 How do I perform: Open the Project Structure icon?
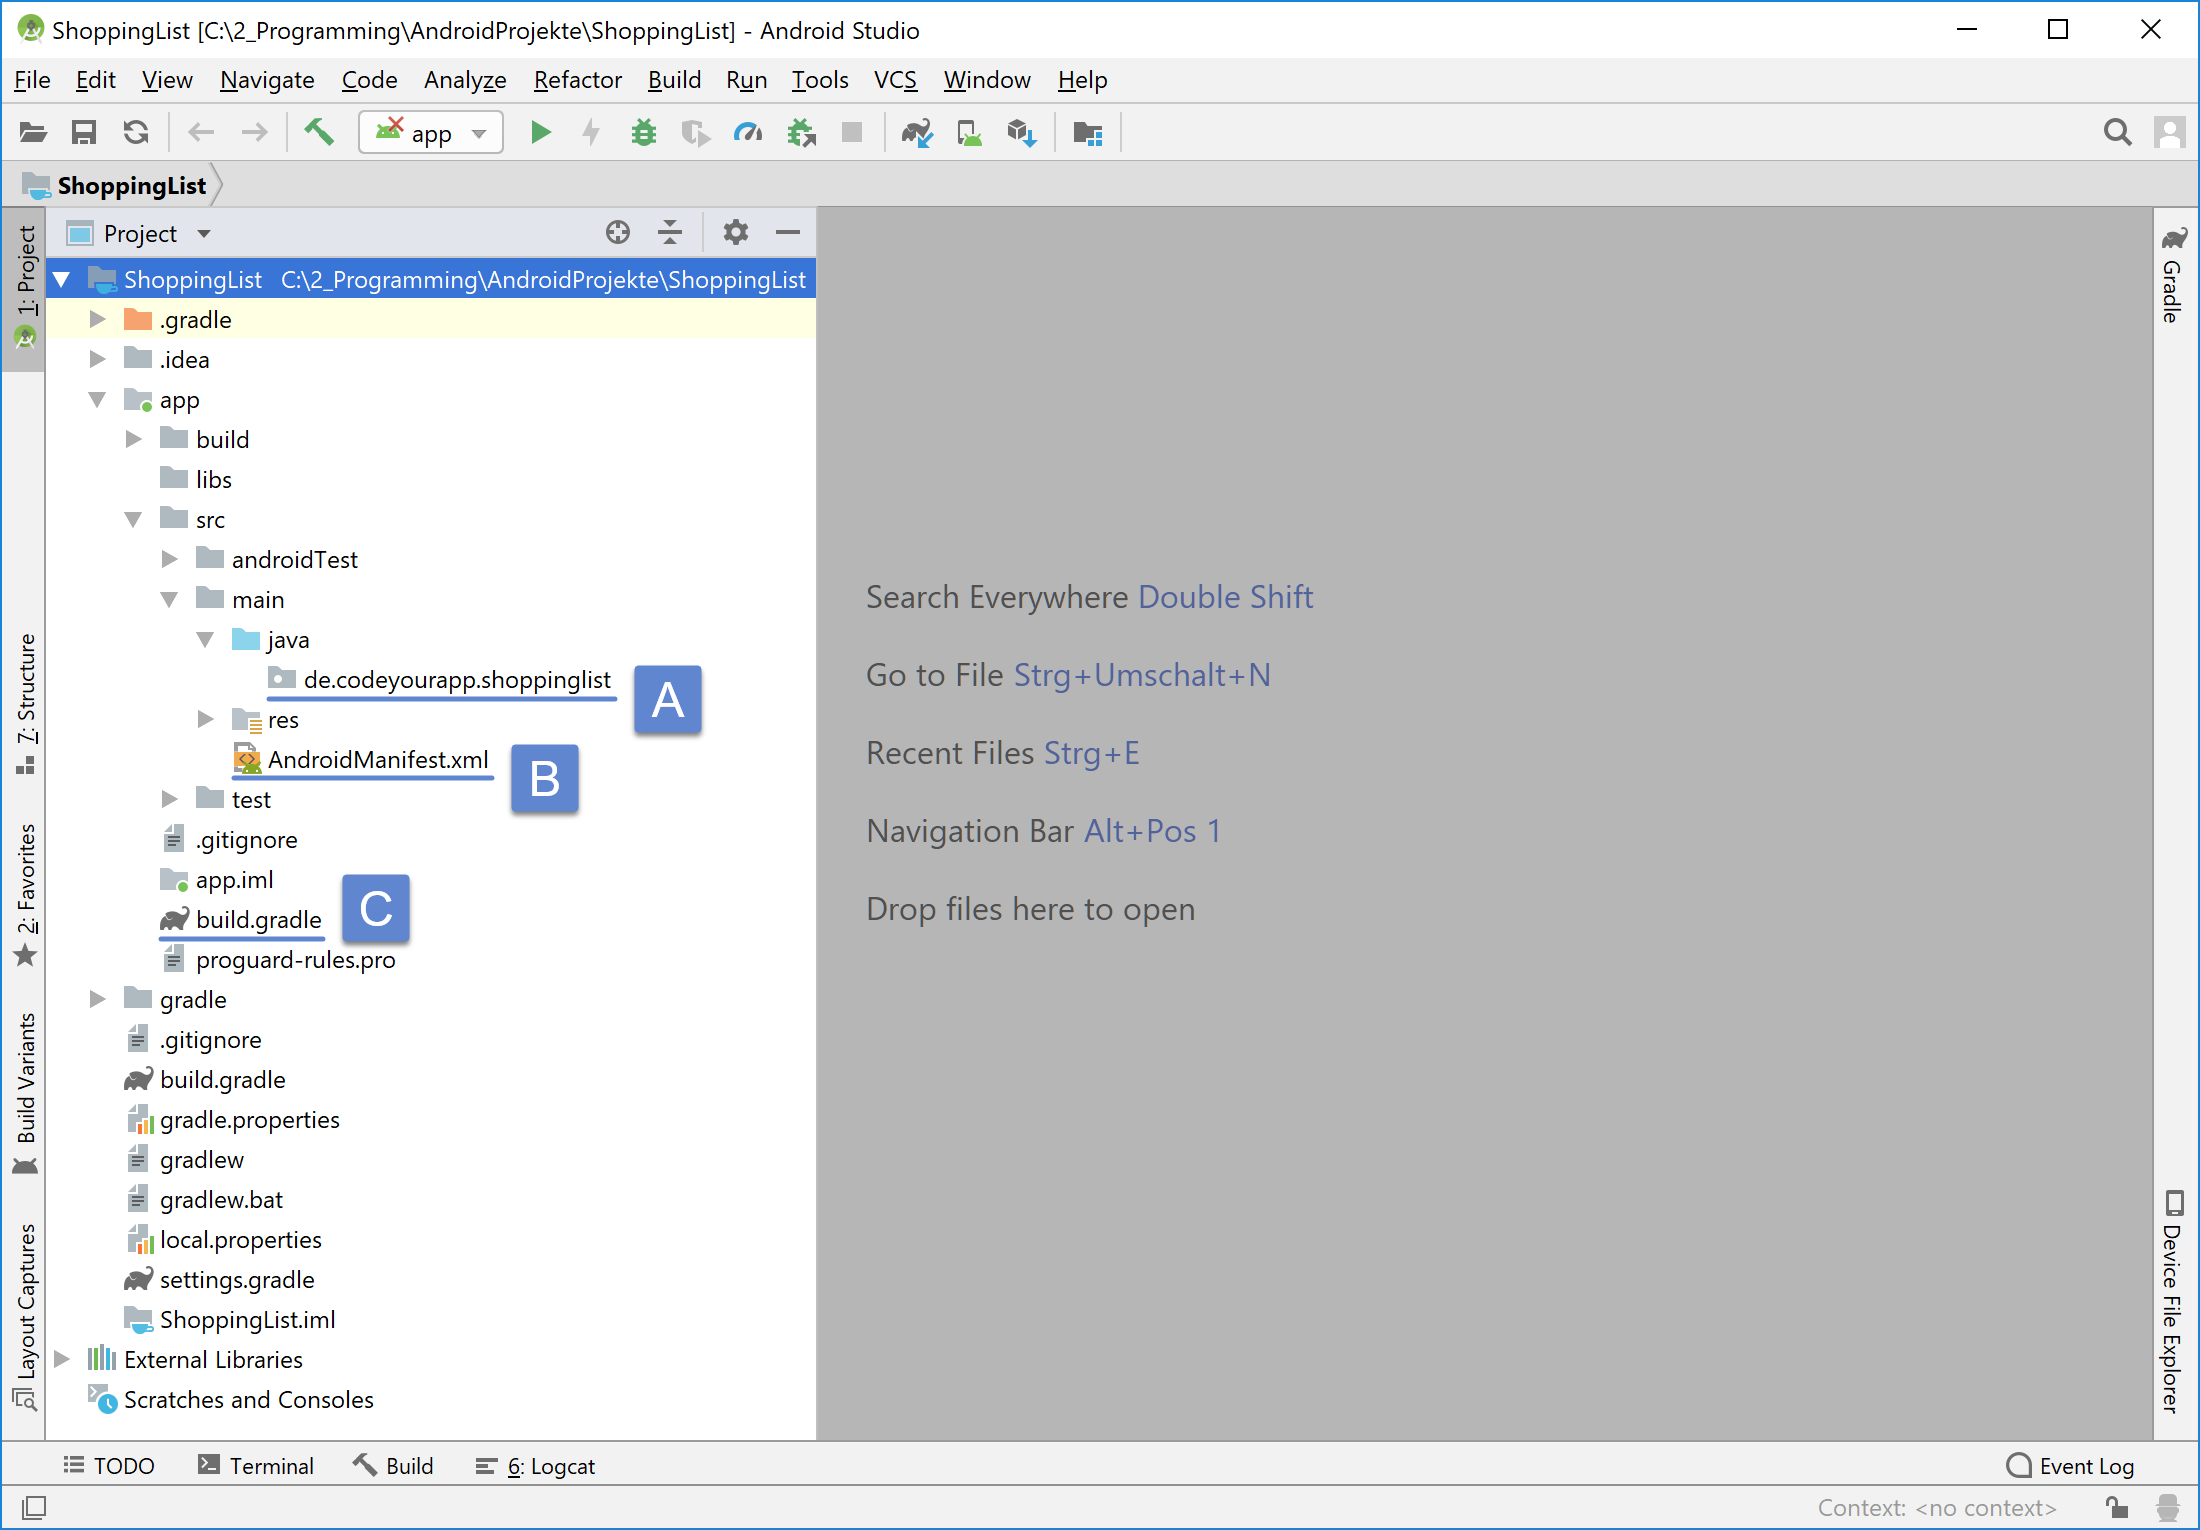pos(1088,132)
